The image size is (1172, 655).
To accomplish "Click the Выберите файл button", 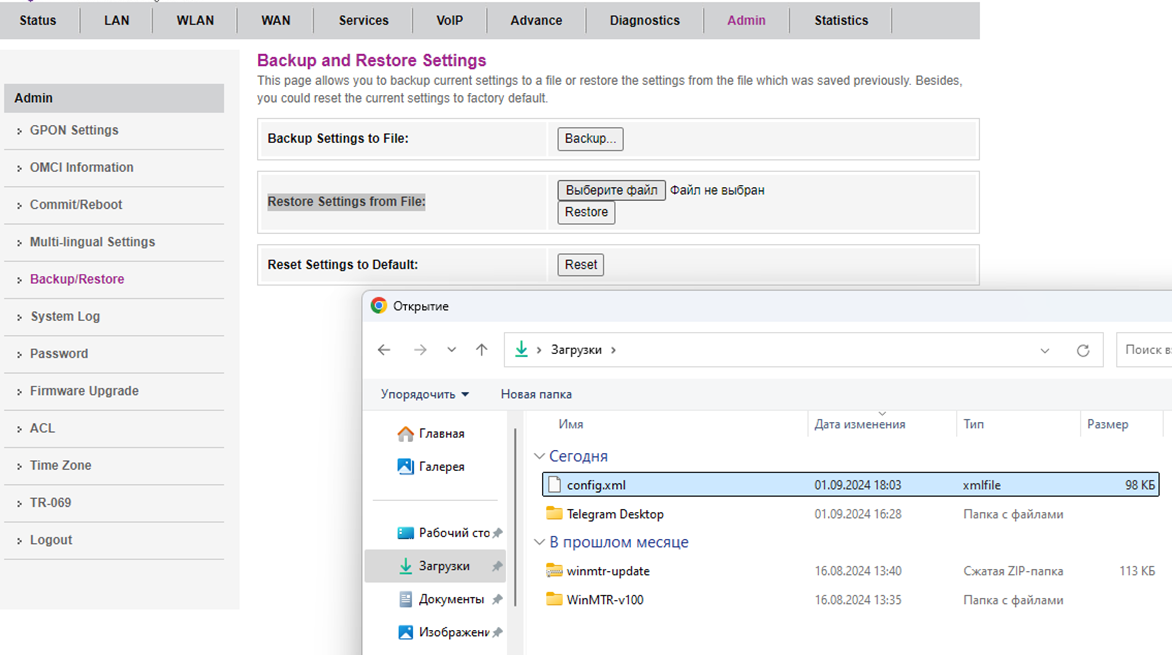I will click(611, 190).
